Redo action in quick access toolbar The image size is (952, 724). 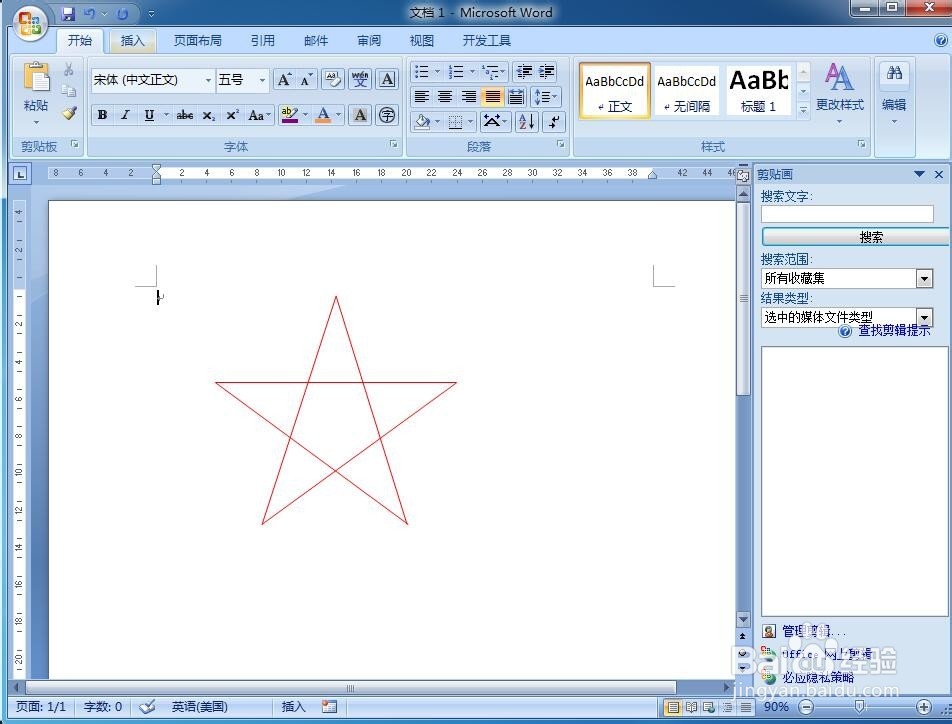point(123,13)
